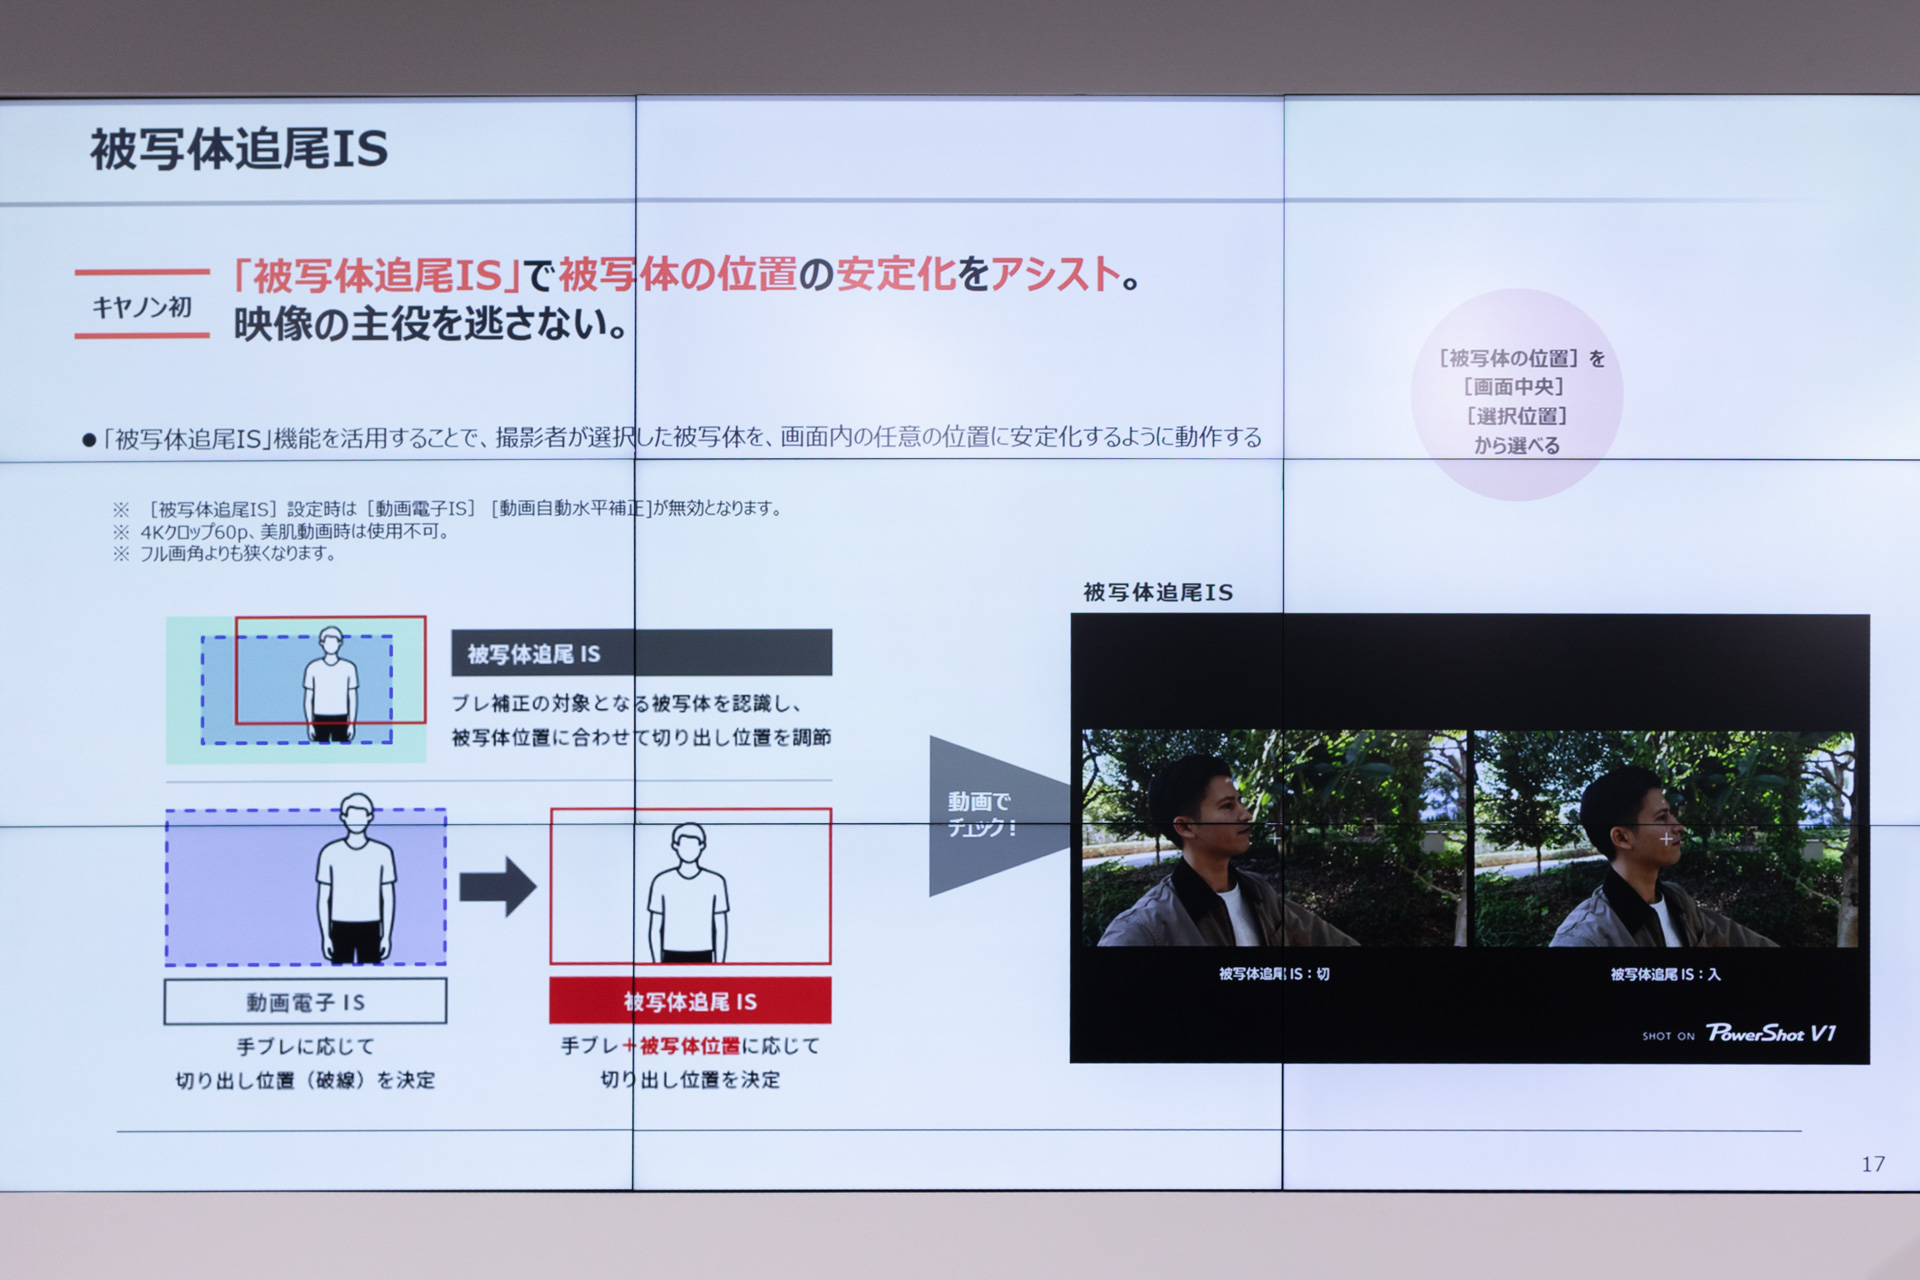Click the person icon in red frame
This screenshot has width=1920, height=1280.
[x=688, y=892]
